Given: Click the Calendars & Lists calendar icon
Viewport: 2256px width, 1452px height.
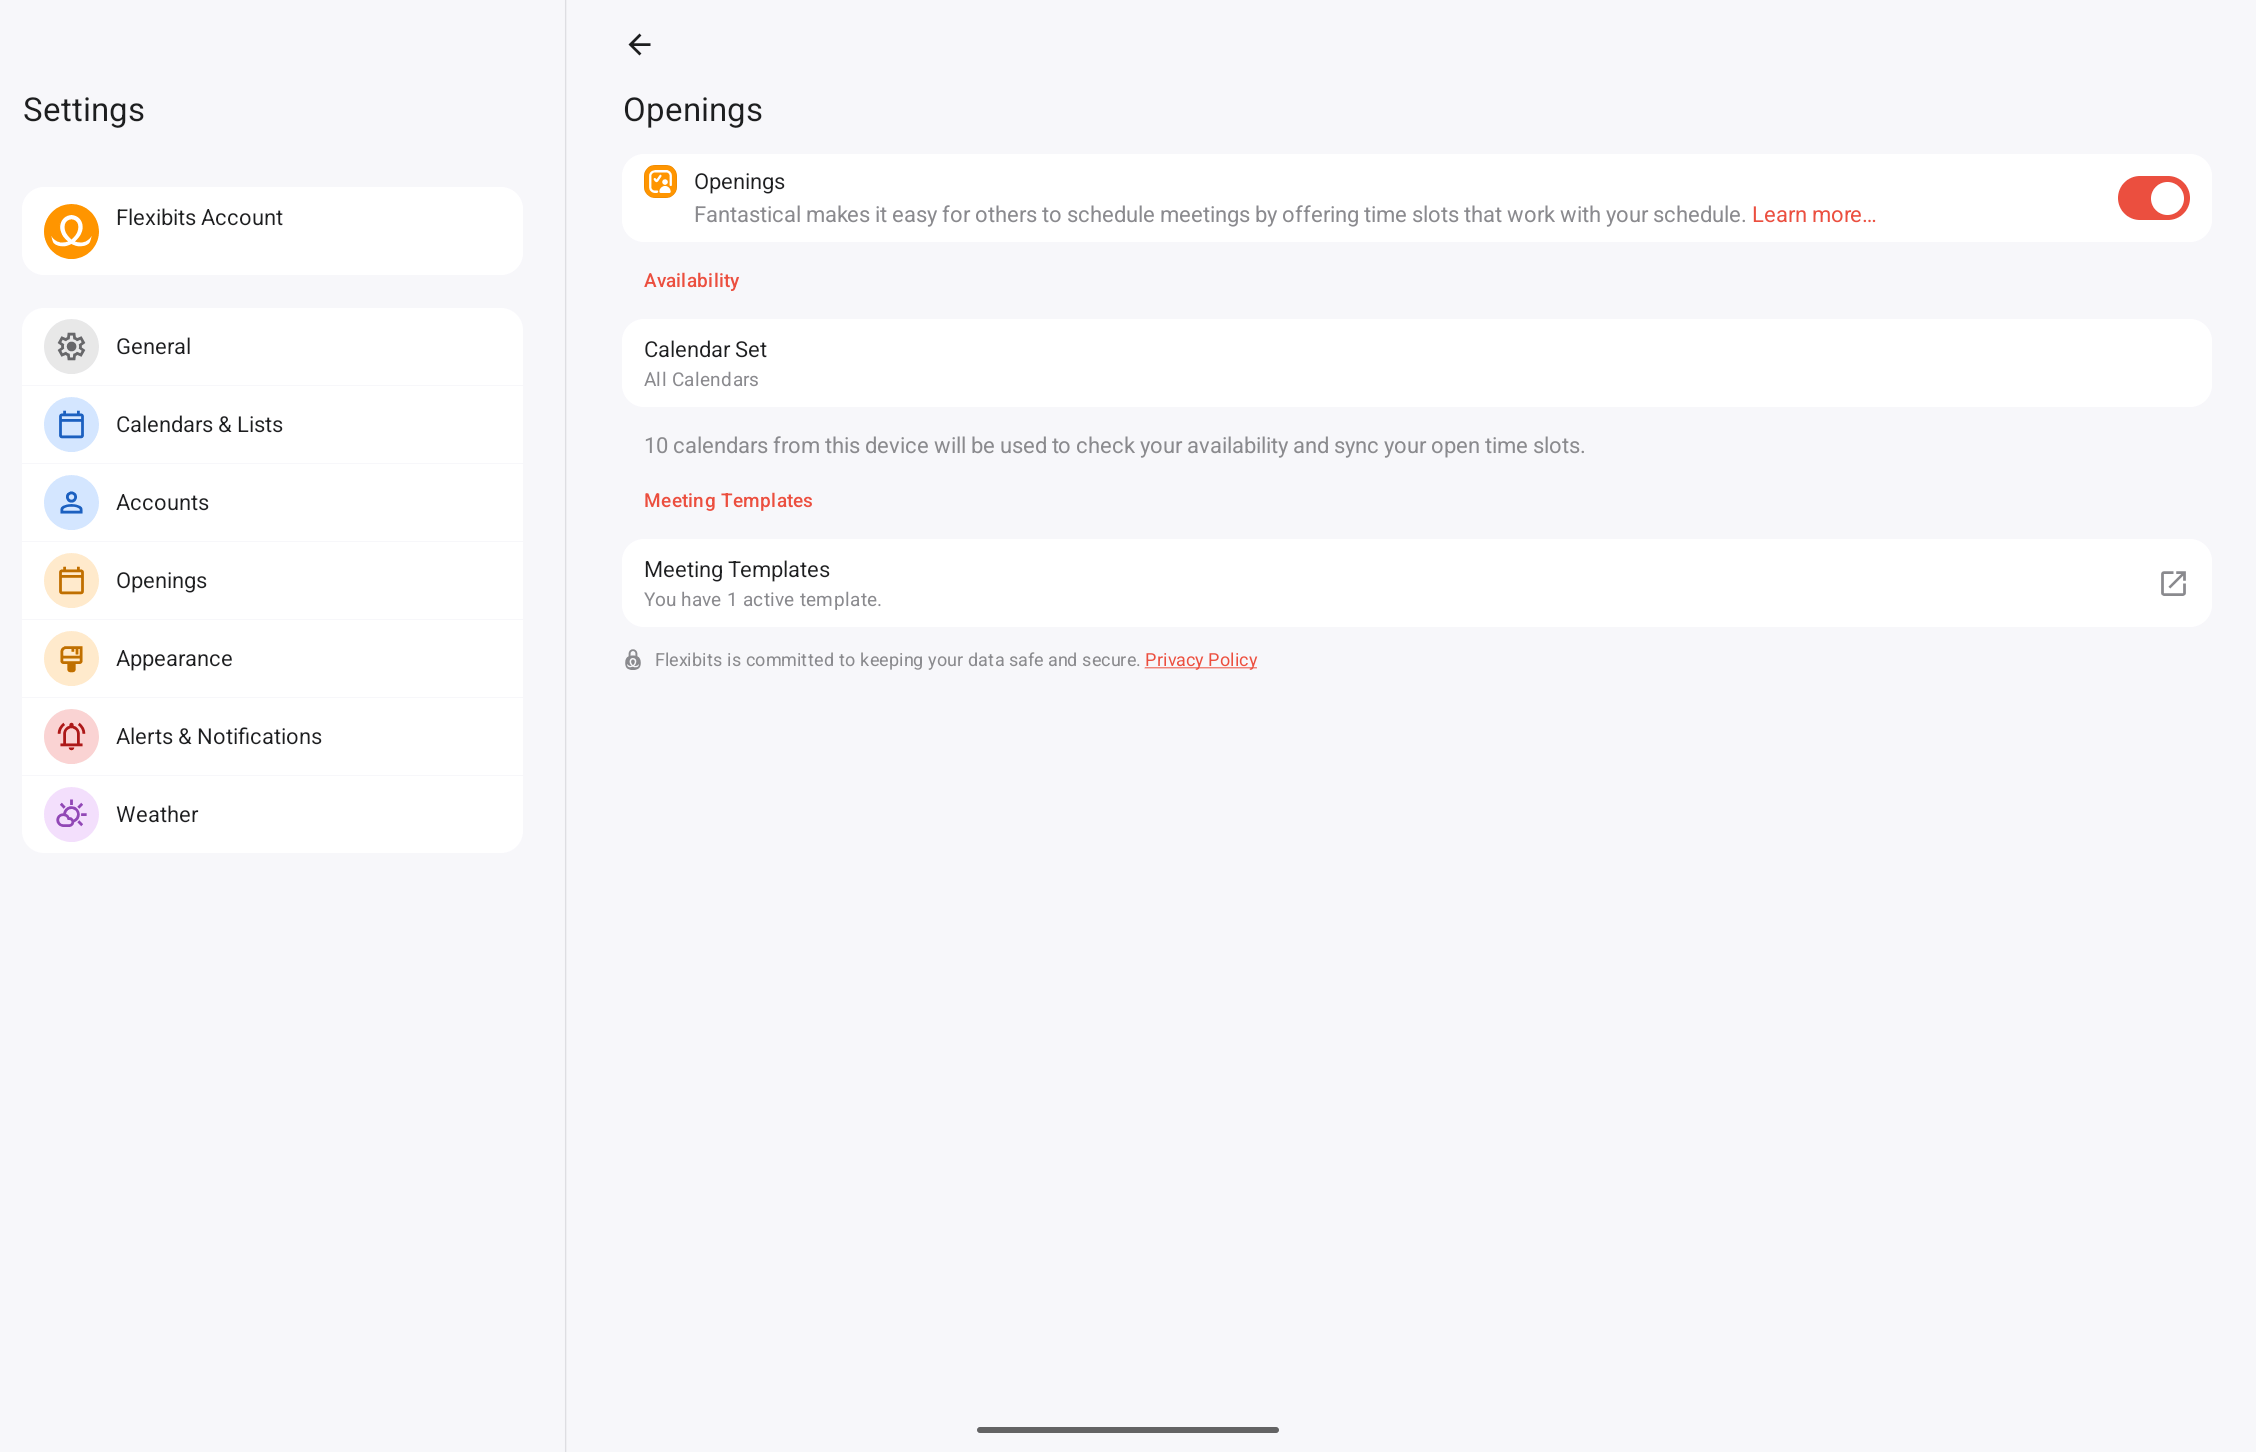Looking at the screenshot, I should (x=71, y=425).
